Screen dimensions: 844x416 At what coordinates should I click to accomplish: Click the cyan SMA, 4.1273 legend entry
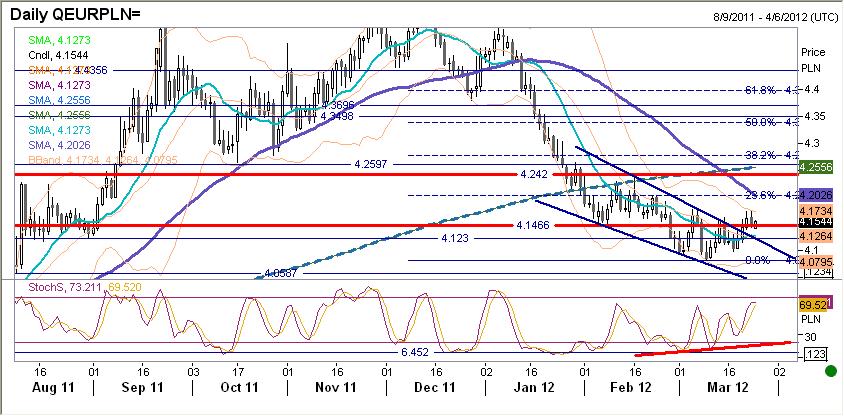tap(58, 130)
